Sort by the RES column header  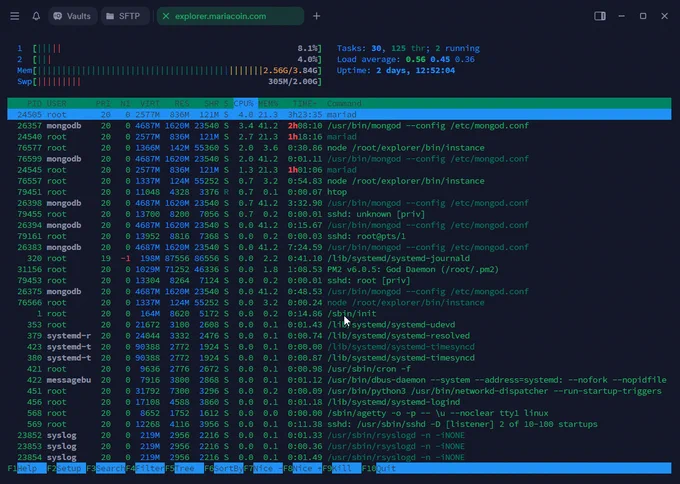[x=182, y=103]
